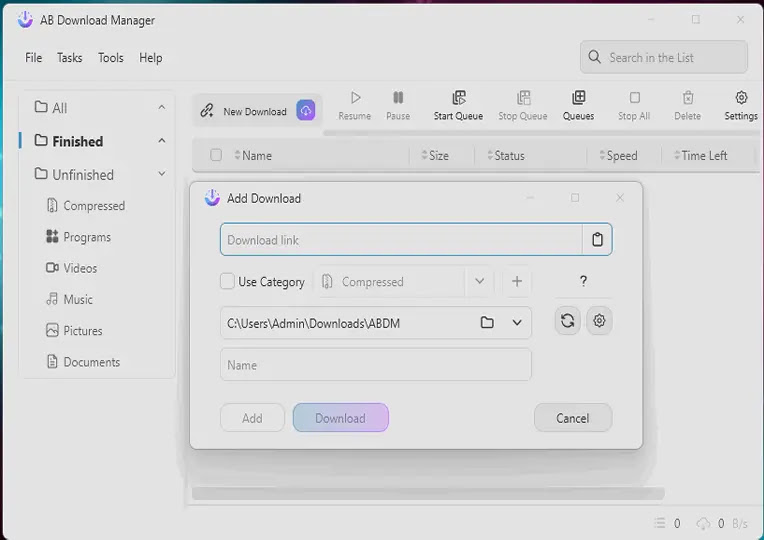Click the refresh icon in Add Download
The height and width of the screenshot is (540, 764).
tap(568, 321)
